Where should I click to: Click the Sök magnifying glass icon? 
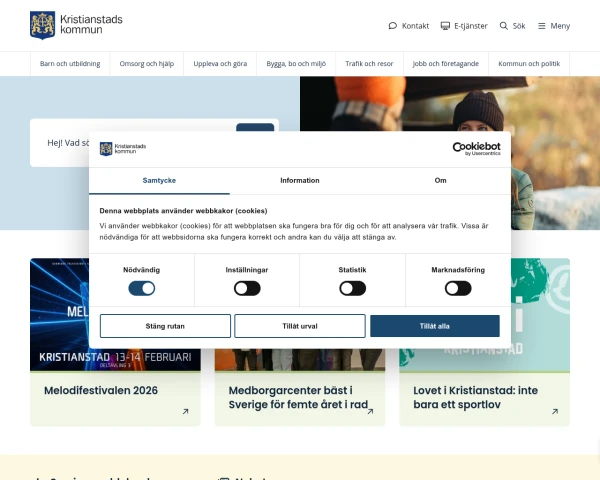pyautogui.click(x=504, y=26)
